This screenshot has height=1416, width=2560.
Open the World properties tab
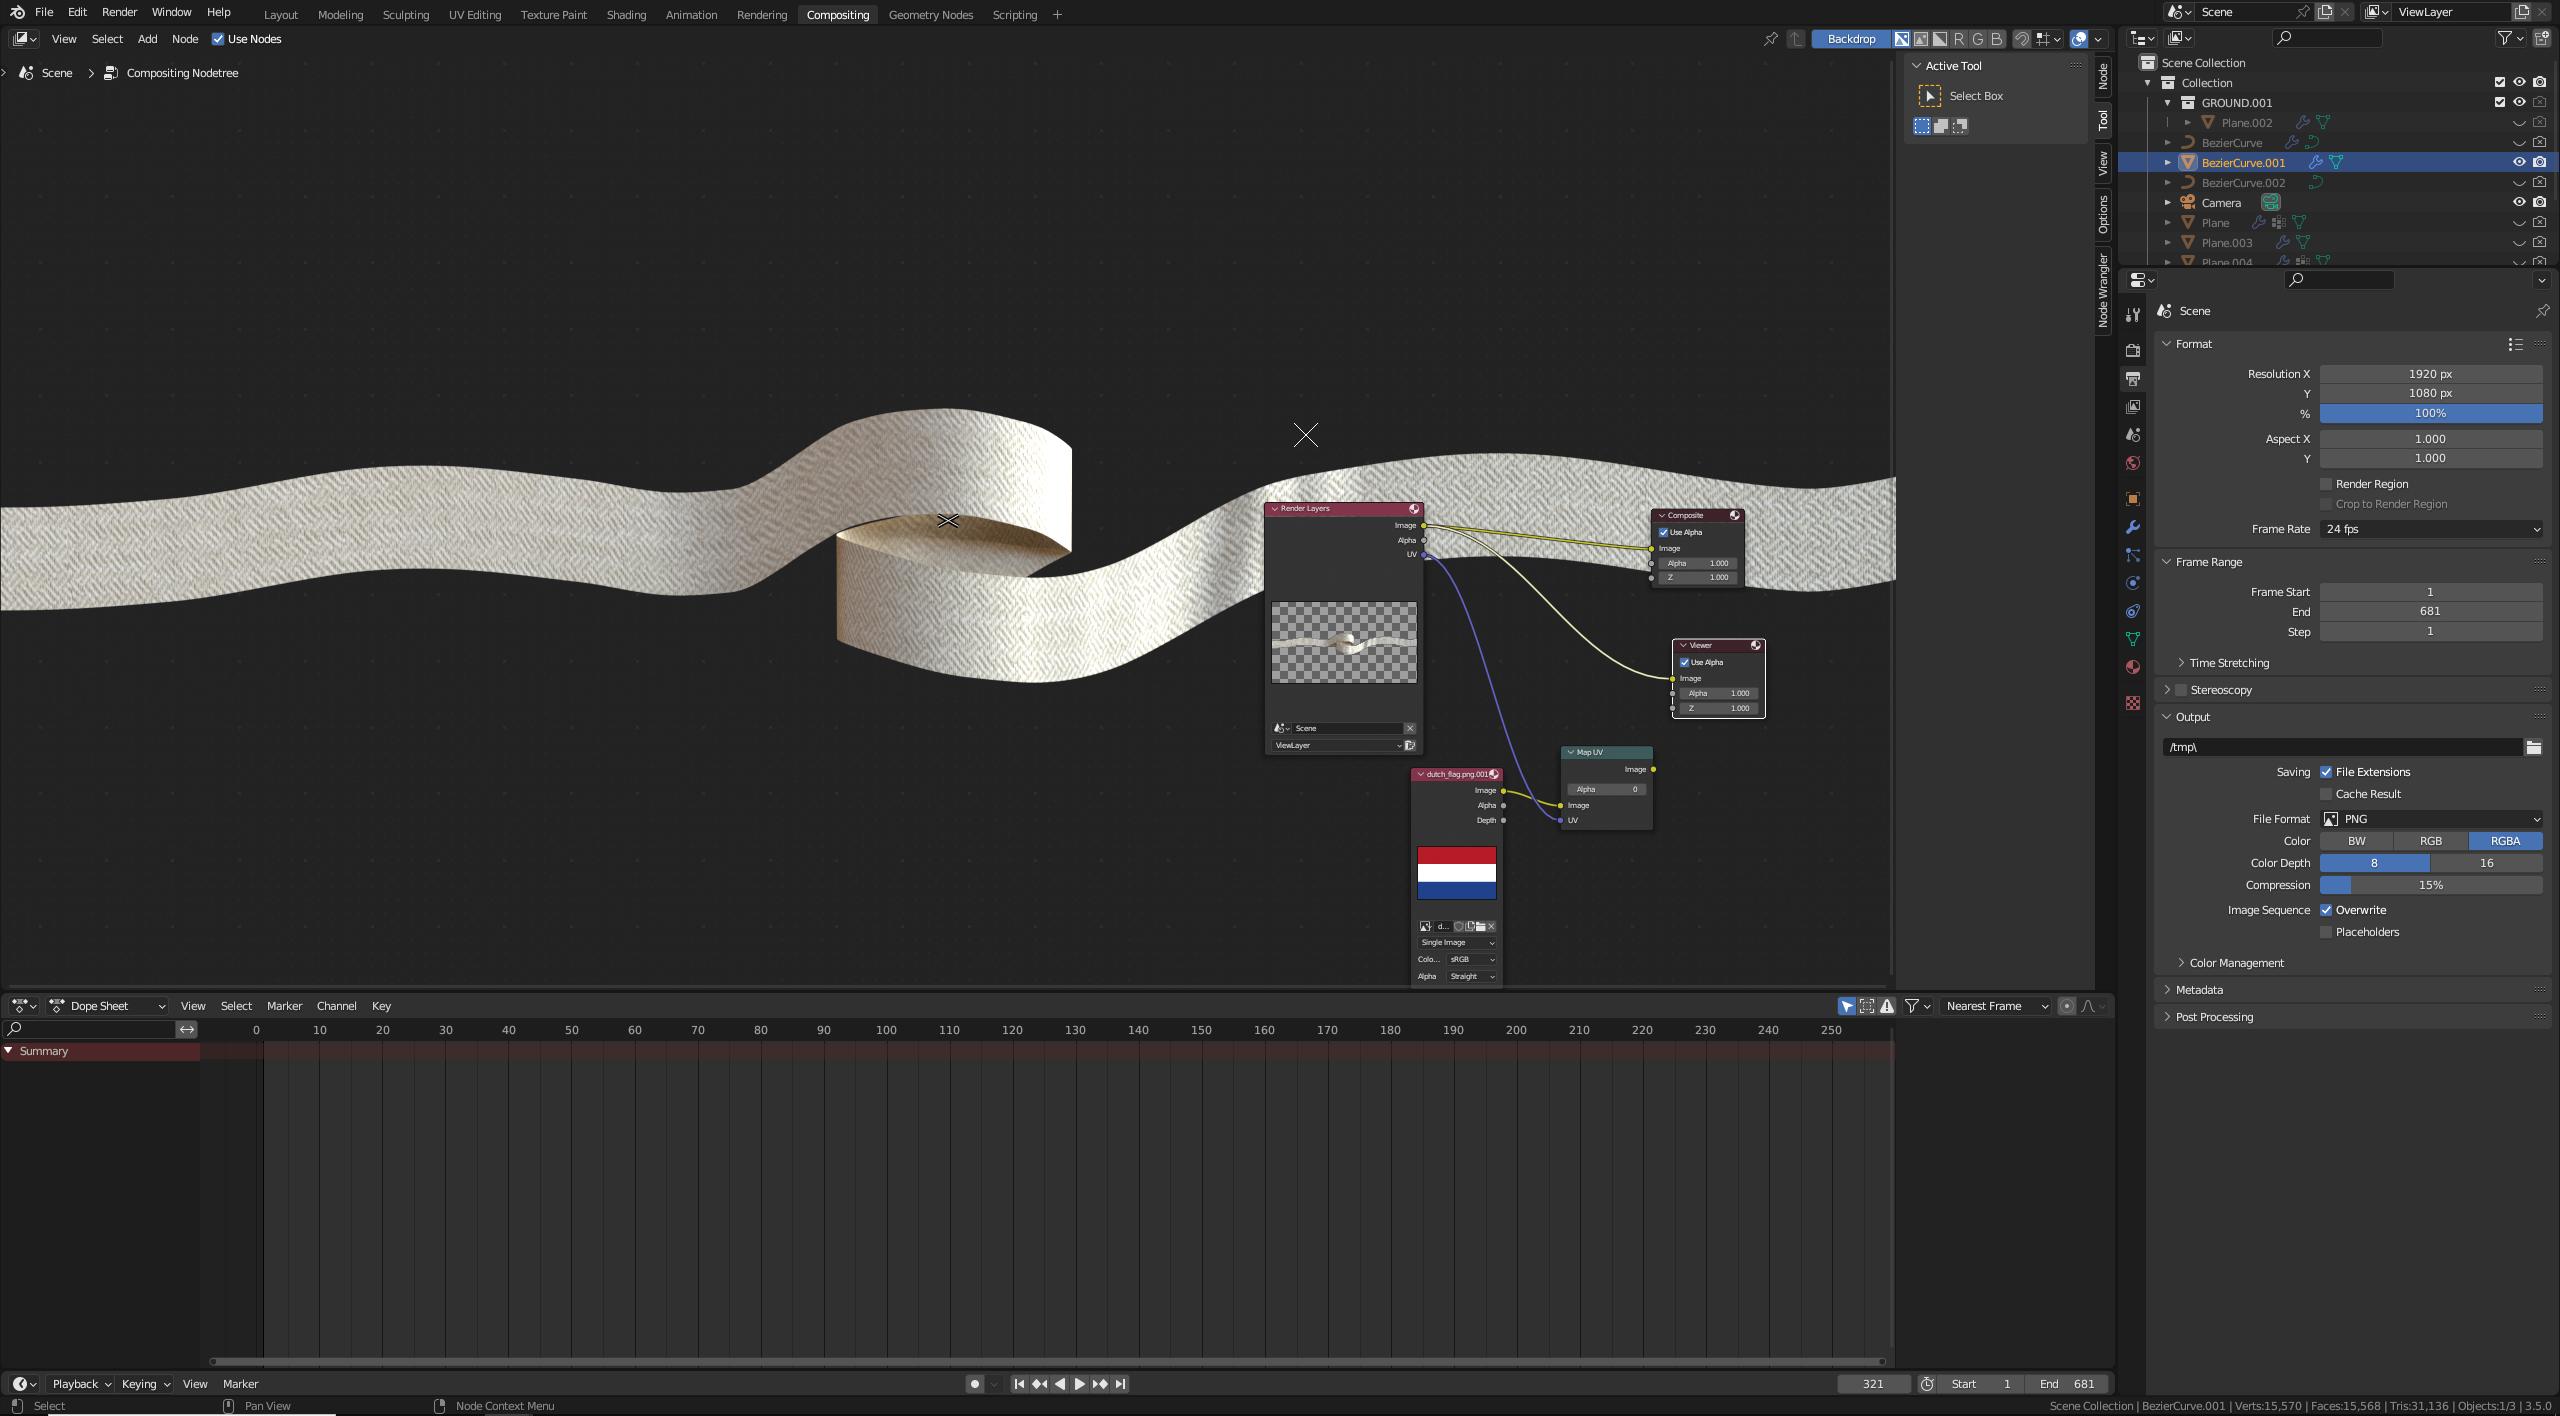pyautogui.click(x=2133, y=463)
